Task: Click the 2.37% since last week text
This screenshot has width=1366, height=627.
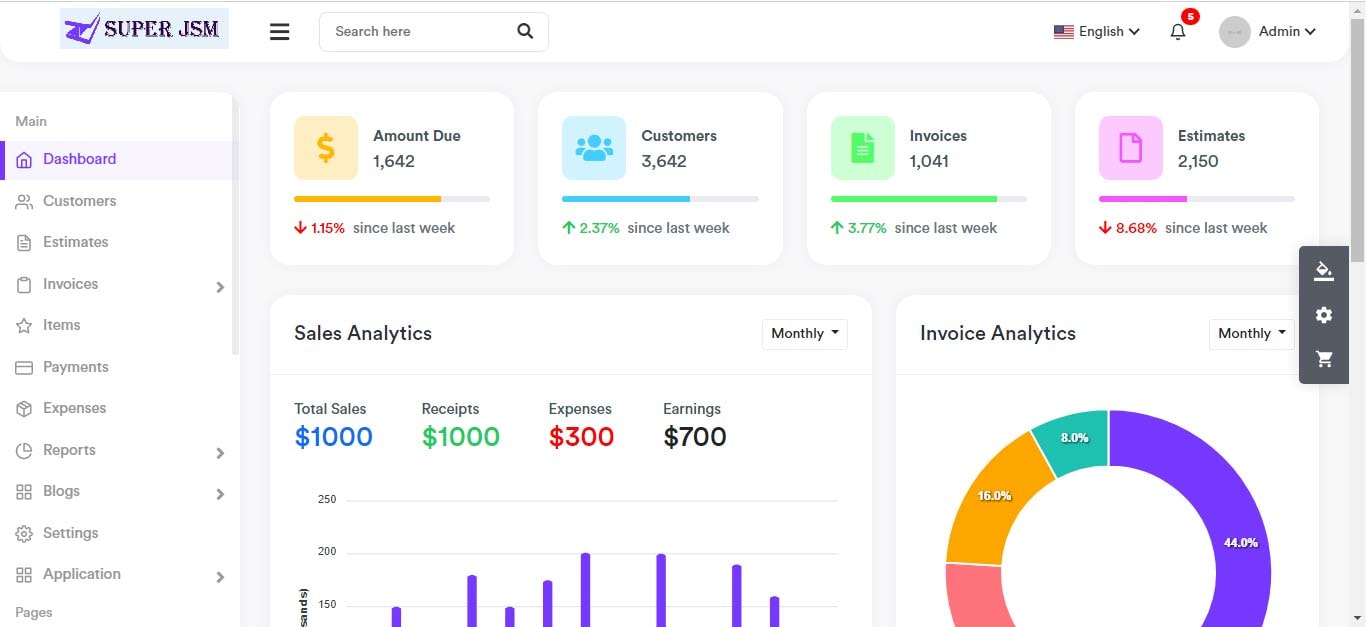Action: (x=646, y=228)
